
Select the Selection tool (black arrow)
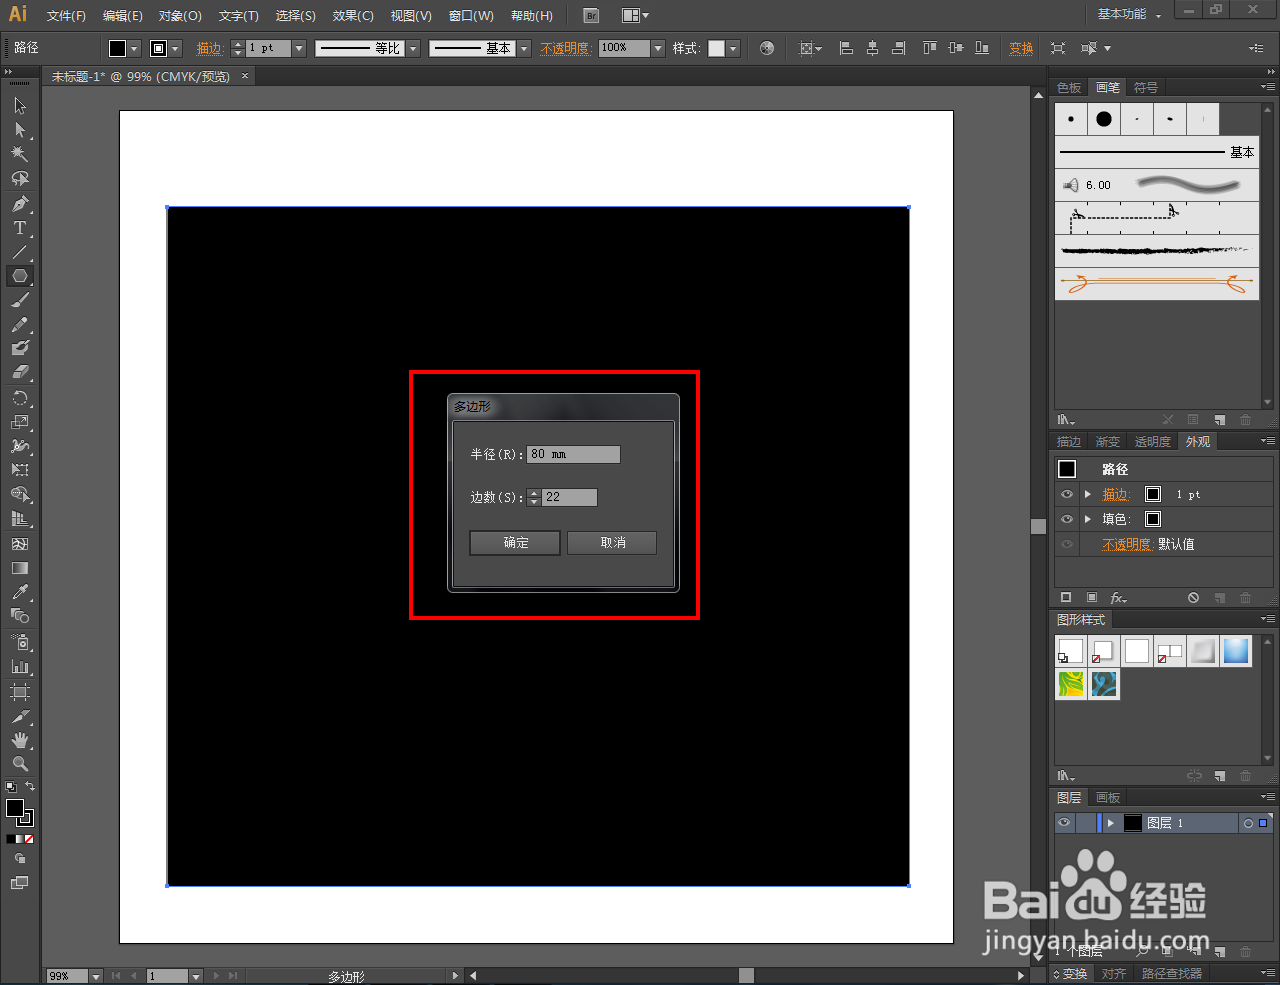point(20,106)
